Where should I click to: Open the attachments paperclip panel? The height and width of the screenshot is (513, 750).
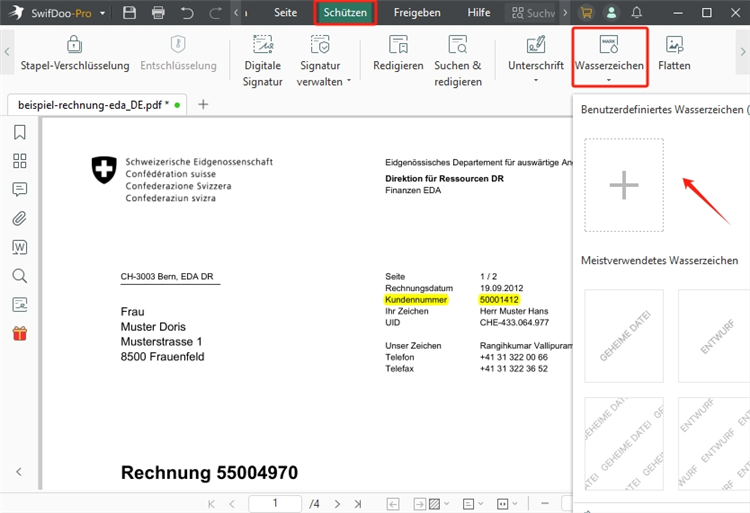(20, 218)
